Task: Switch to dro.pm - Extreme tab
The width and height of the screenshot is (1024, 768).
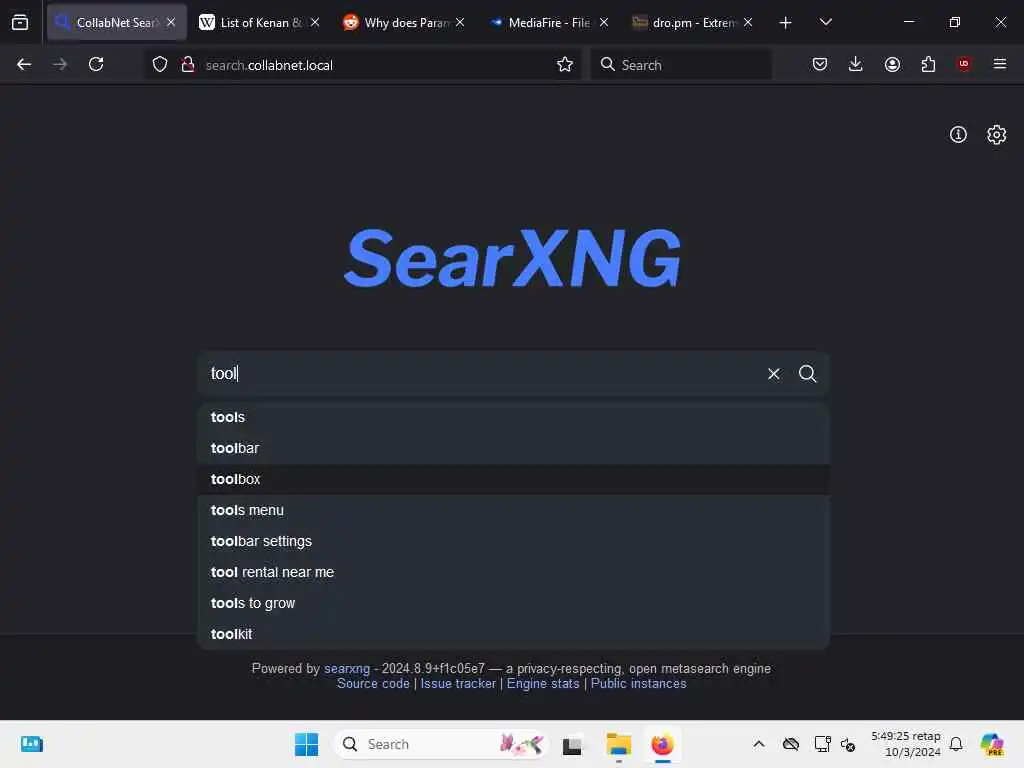Action: click(694, 22)
